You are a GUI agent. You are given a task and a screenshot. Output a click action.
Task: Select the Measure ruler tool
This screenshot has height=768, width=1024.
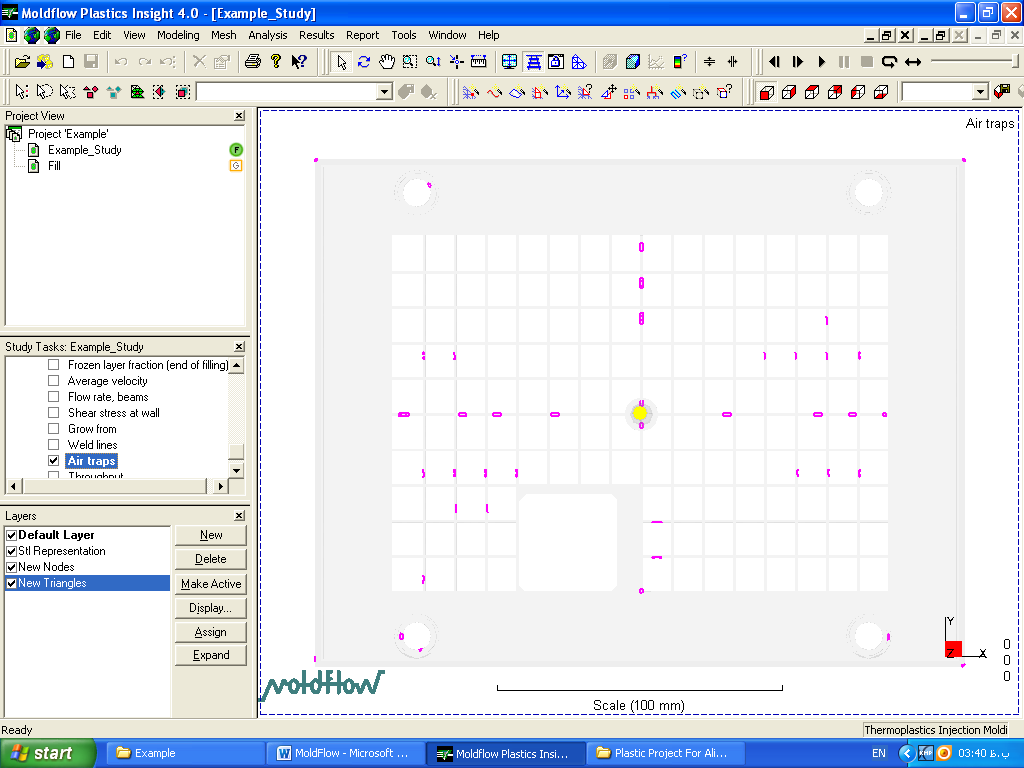coord(478,62)
